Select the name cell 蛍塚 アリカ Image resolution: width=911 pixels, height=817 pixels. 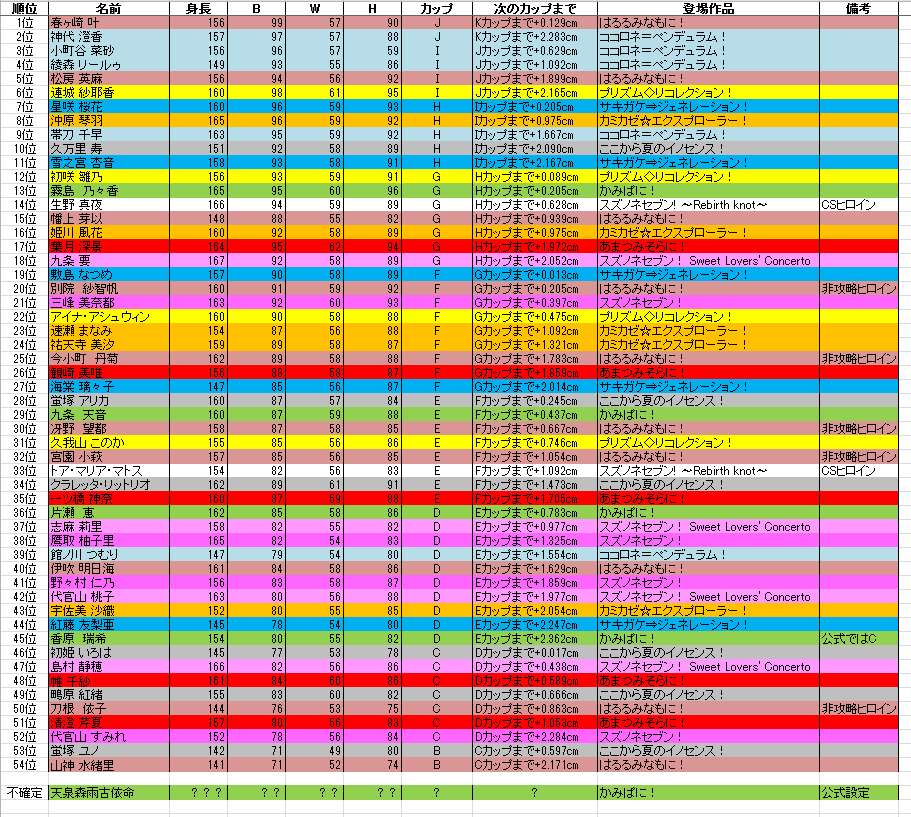109,400
